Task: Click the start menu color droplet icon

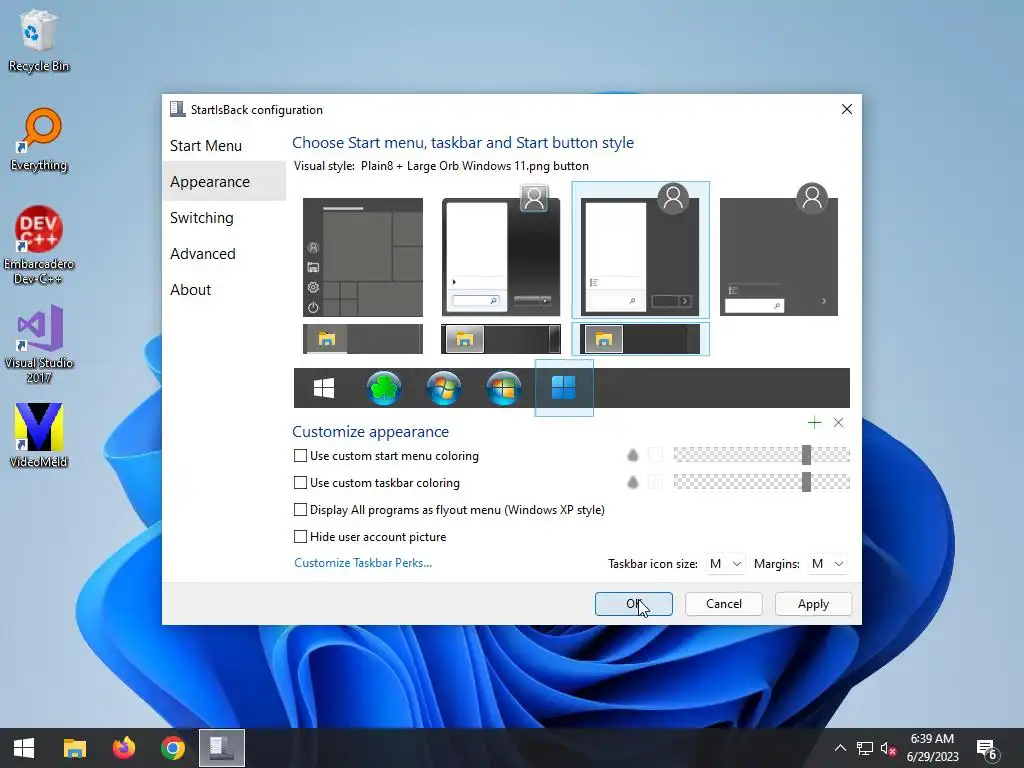Action: [632, 455]
